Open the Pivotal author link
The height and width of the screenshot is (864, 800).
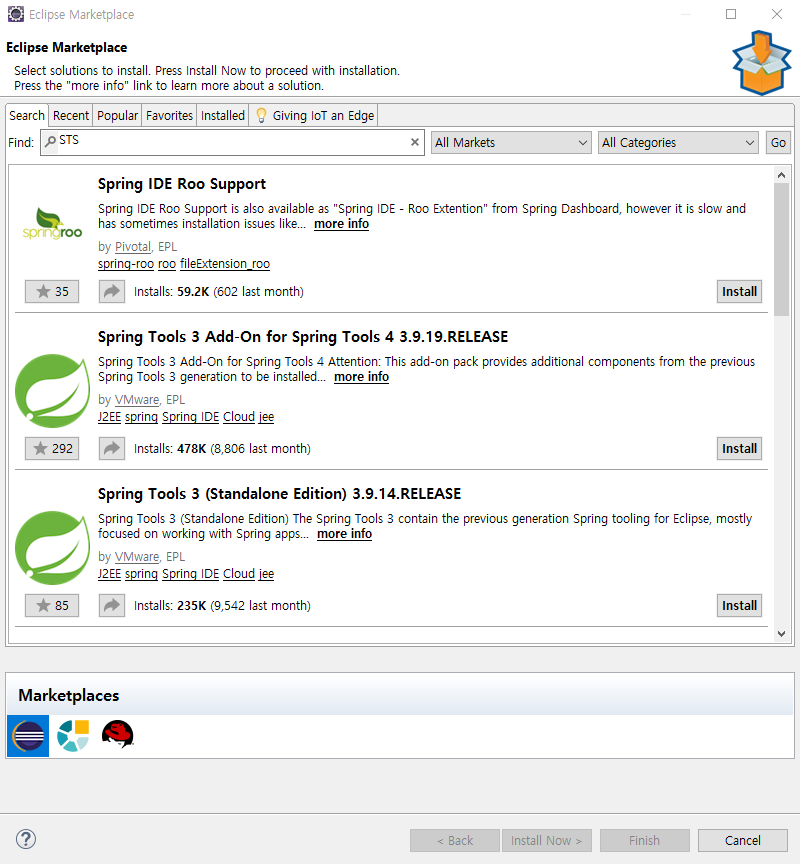click(x=132, y=247)
